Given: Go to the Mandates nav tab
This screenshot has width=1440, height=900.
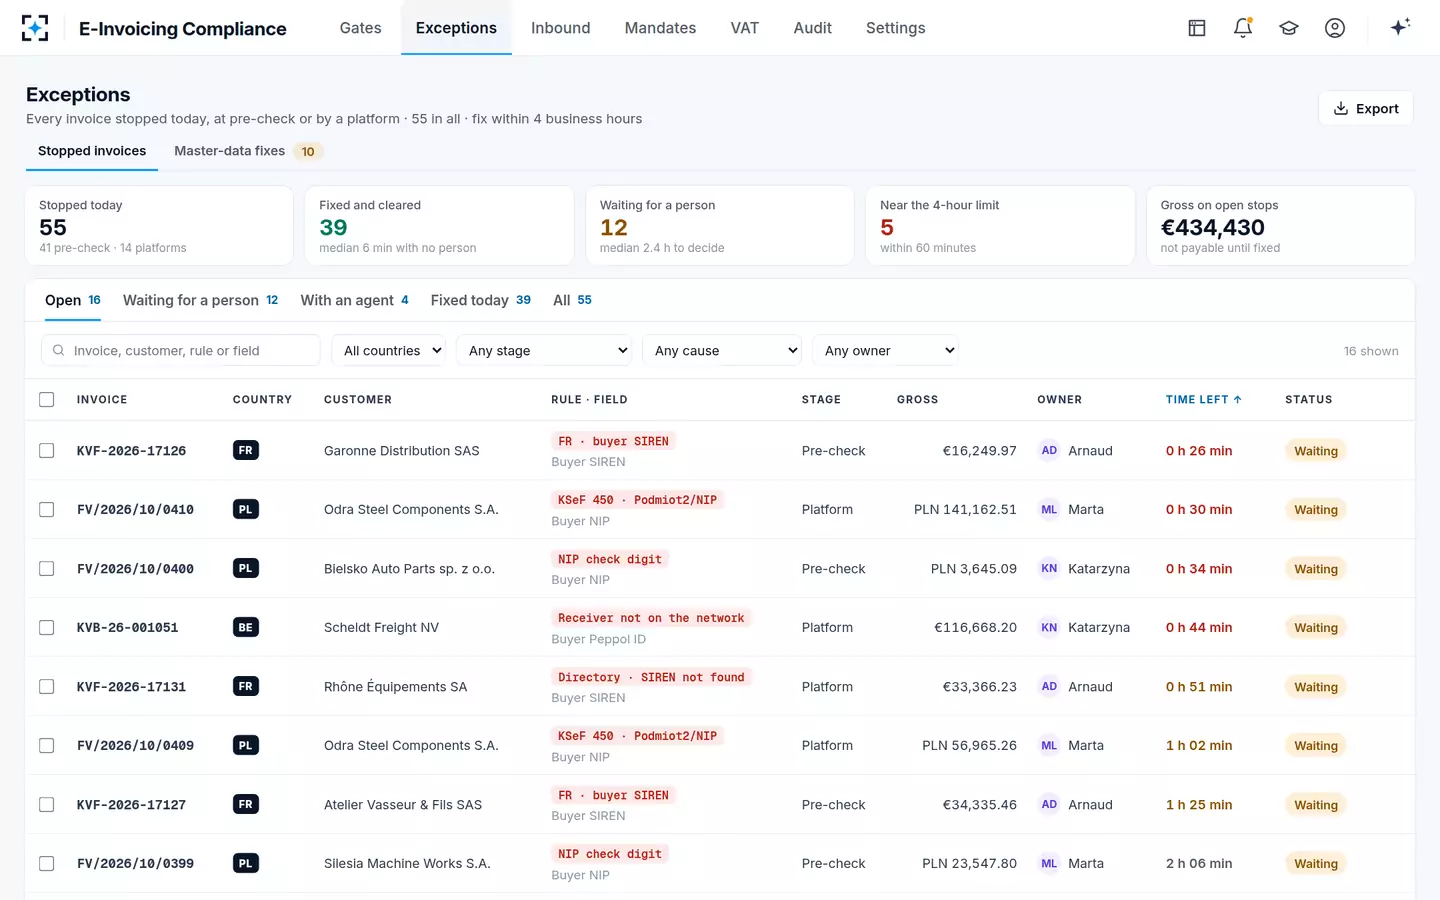Looking at the screenshot, I should point(660,28).
